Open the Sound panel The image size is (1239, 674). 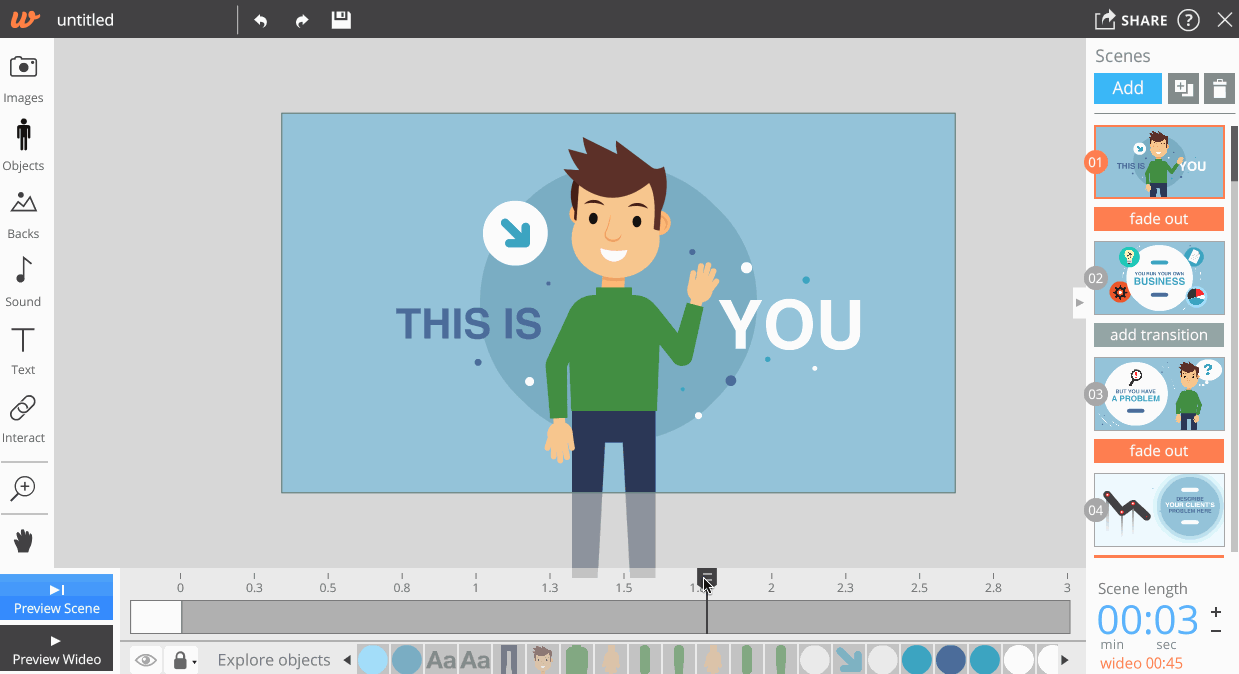[x=23, y=282]
